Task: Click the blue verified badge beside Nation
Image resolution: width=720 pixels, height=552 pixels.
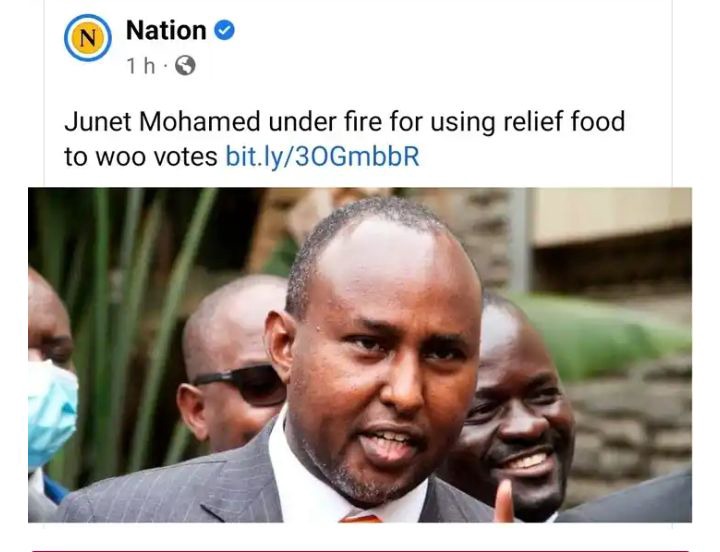Action: (x=225, y=30)
